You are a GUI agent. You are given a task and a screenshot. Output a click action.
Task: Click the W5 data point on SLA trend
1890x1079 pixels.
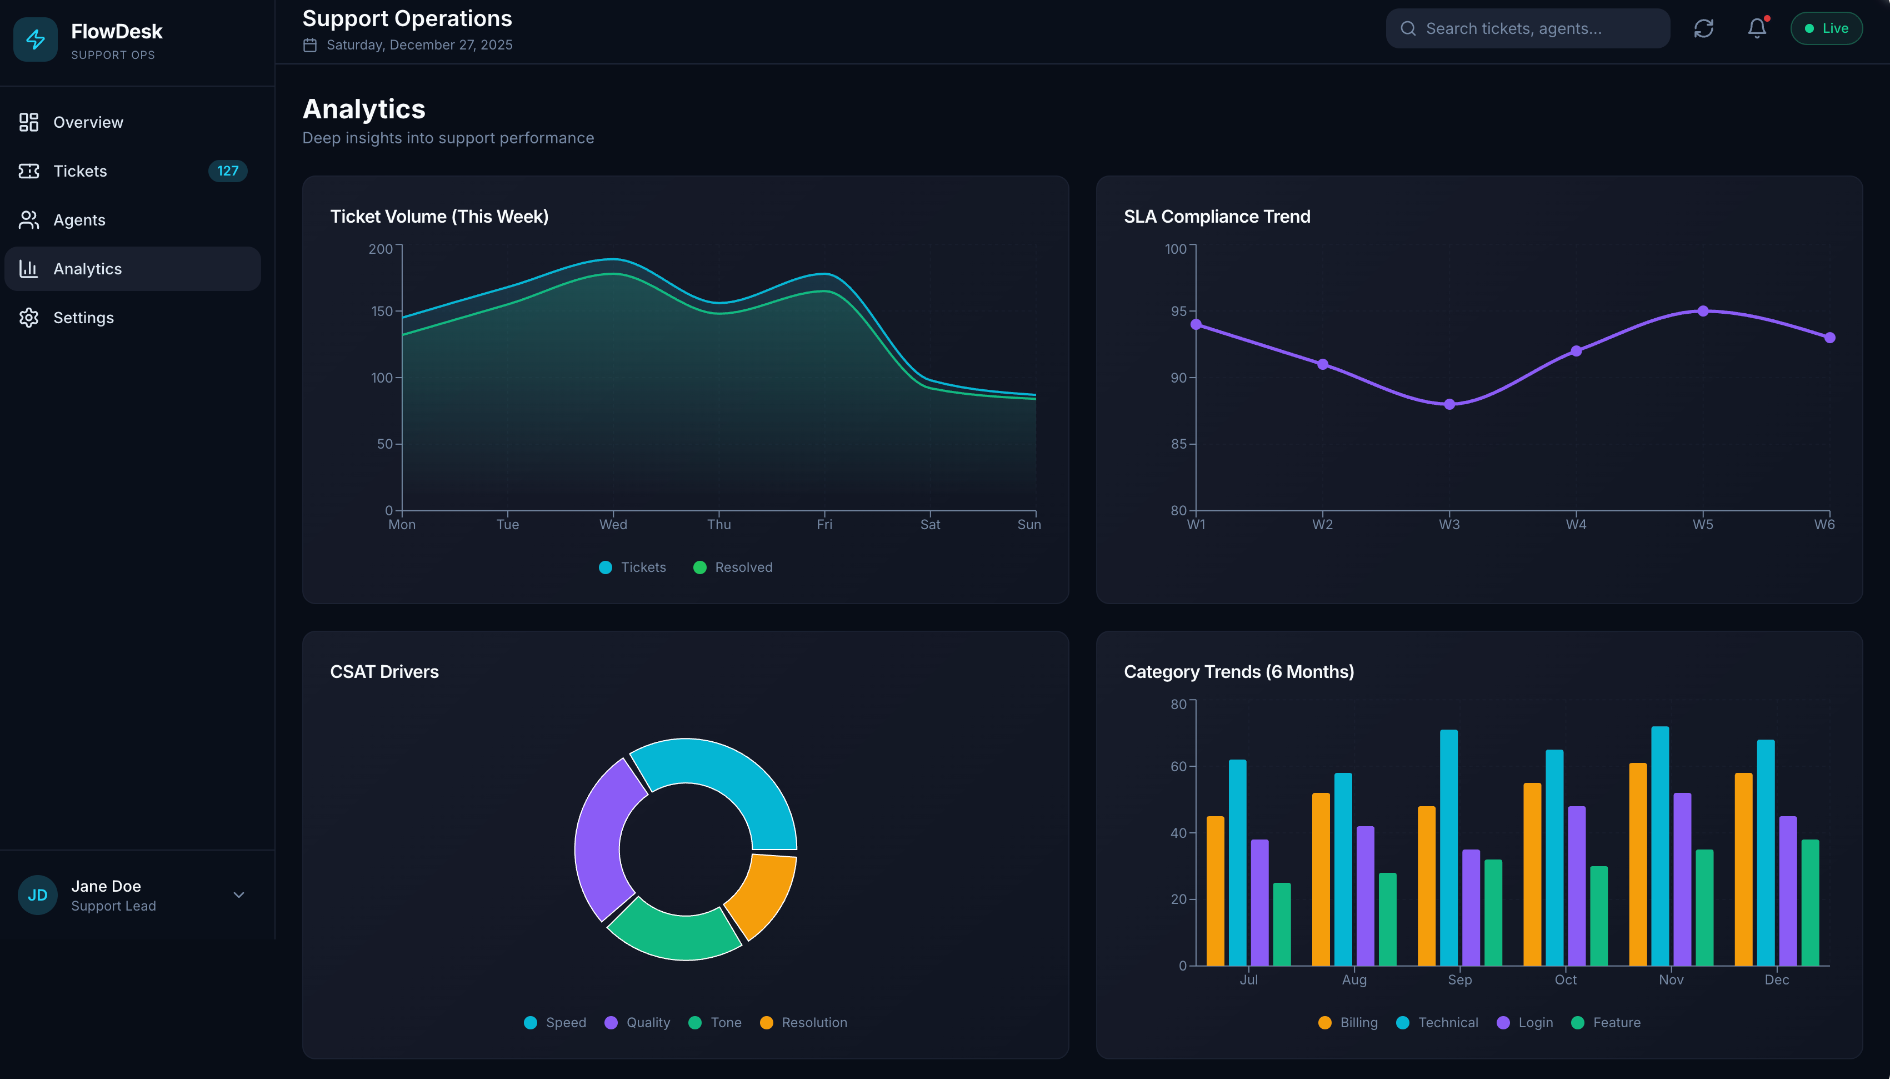[1703, 311]
